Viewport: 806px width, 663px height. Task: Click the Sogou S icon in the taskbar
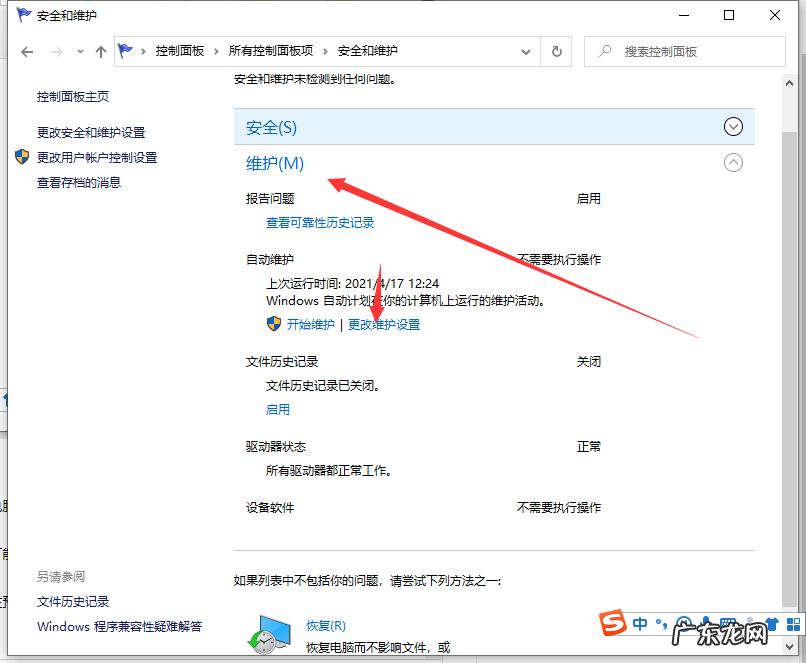[x=612, y=623]
